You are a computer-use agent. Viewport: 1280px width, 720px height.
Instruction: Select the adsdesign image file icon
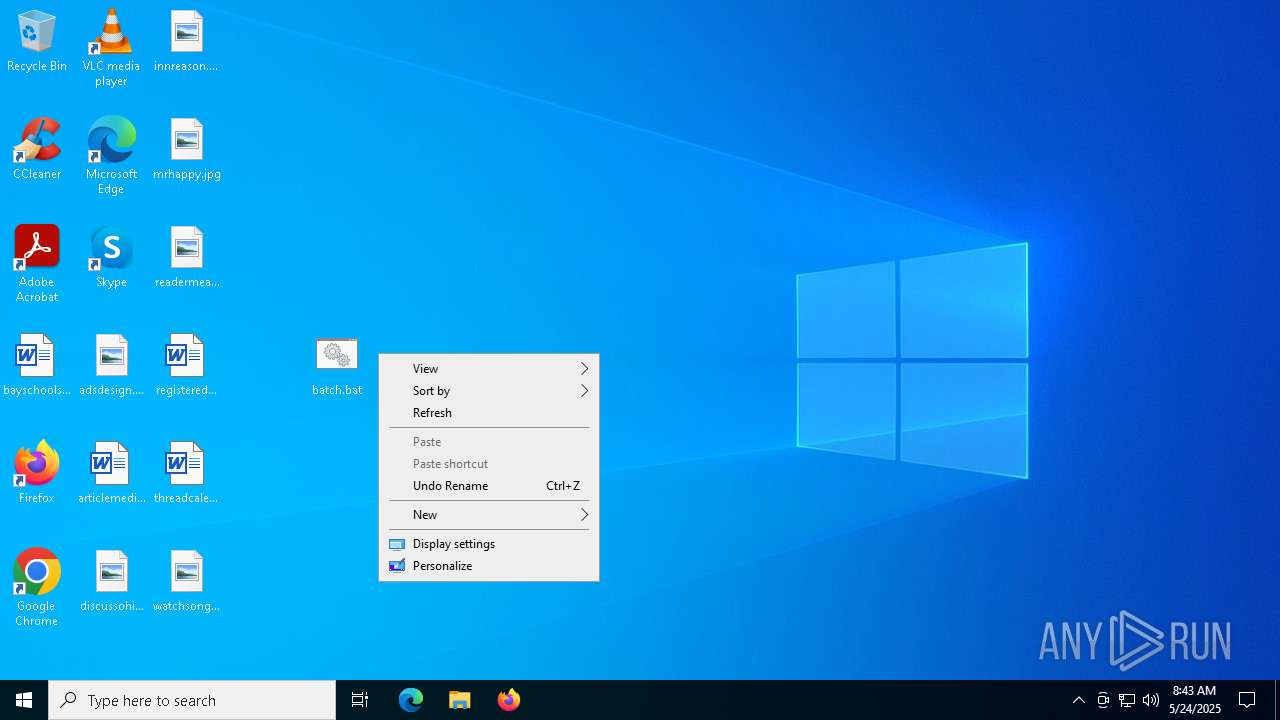111,365
